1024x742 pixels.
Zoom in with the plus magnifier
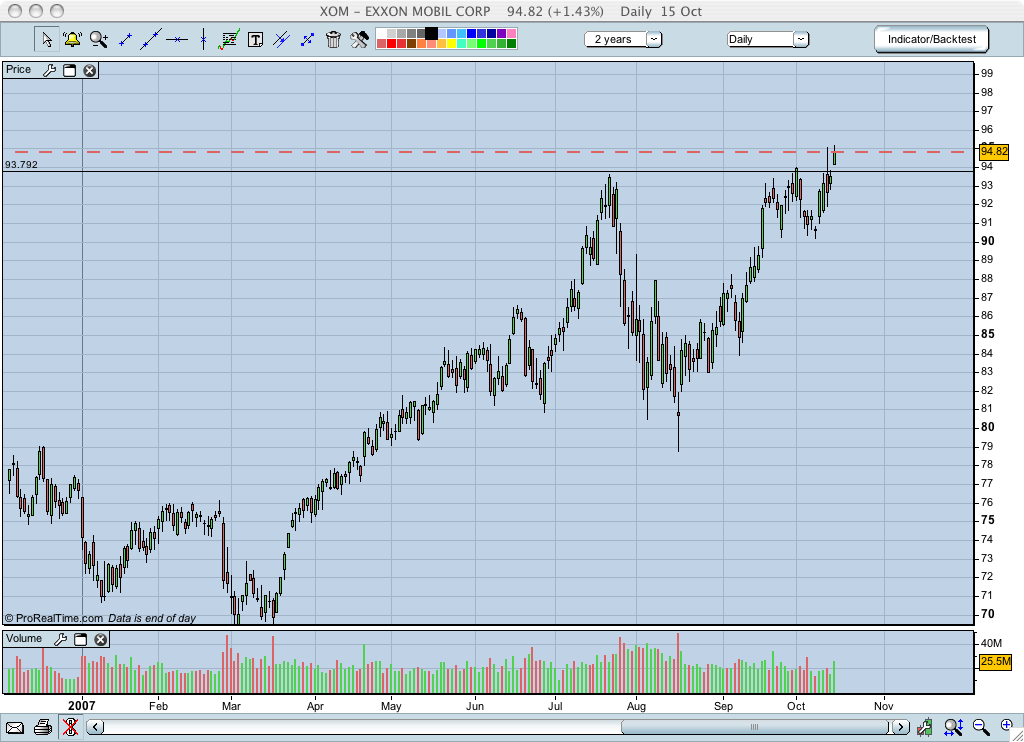pyautogui.click(x=1006, y=726)
